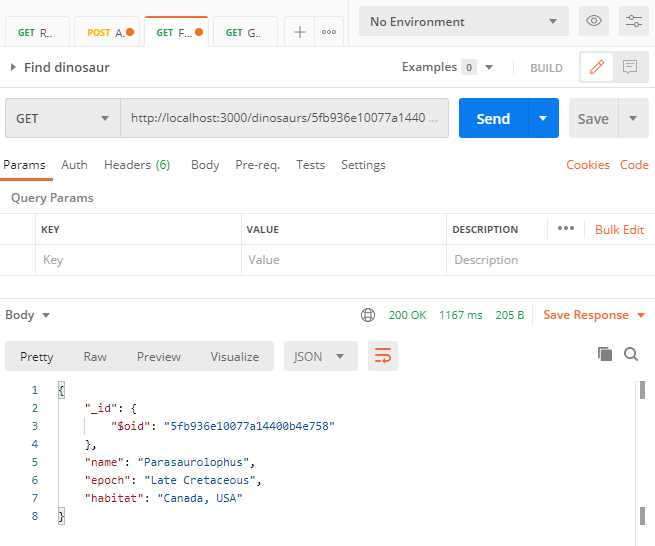The height and width of the screenshot is (546, 655).
Task: Open manage environments settings icon
Action: pos(633,20)
